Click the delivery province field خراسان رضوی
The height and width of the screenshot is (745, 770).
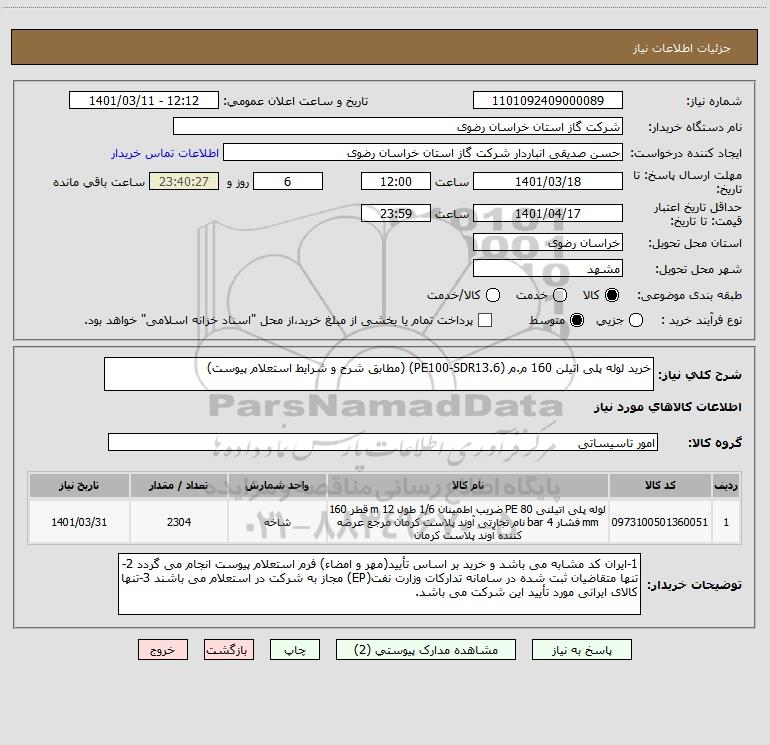[548, 242]
